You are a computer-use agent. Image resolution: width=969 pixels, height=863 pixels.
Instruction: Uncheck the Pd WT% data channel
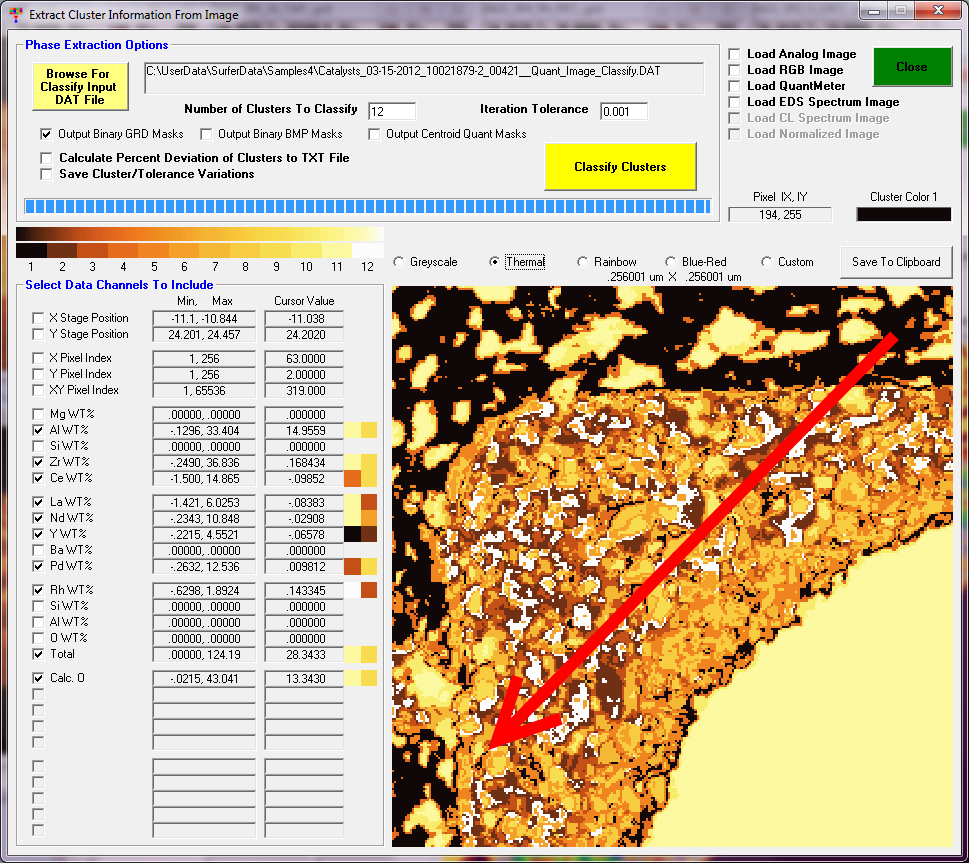(38, 566)
